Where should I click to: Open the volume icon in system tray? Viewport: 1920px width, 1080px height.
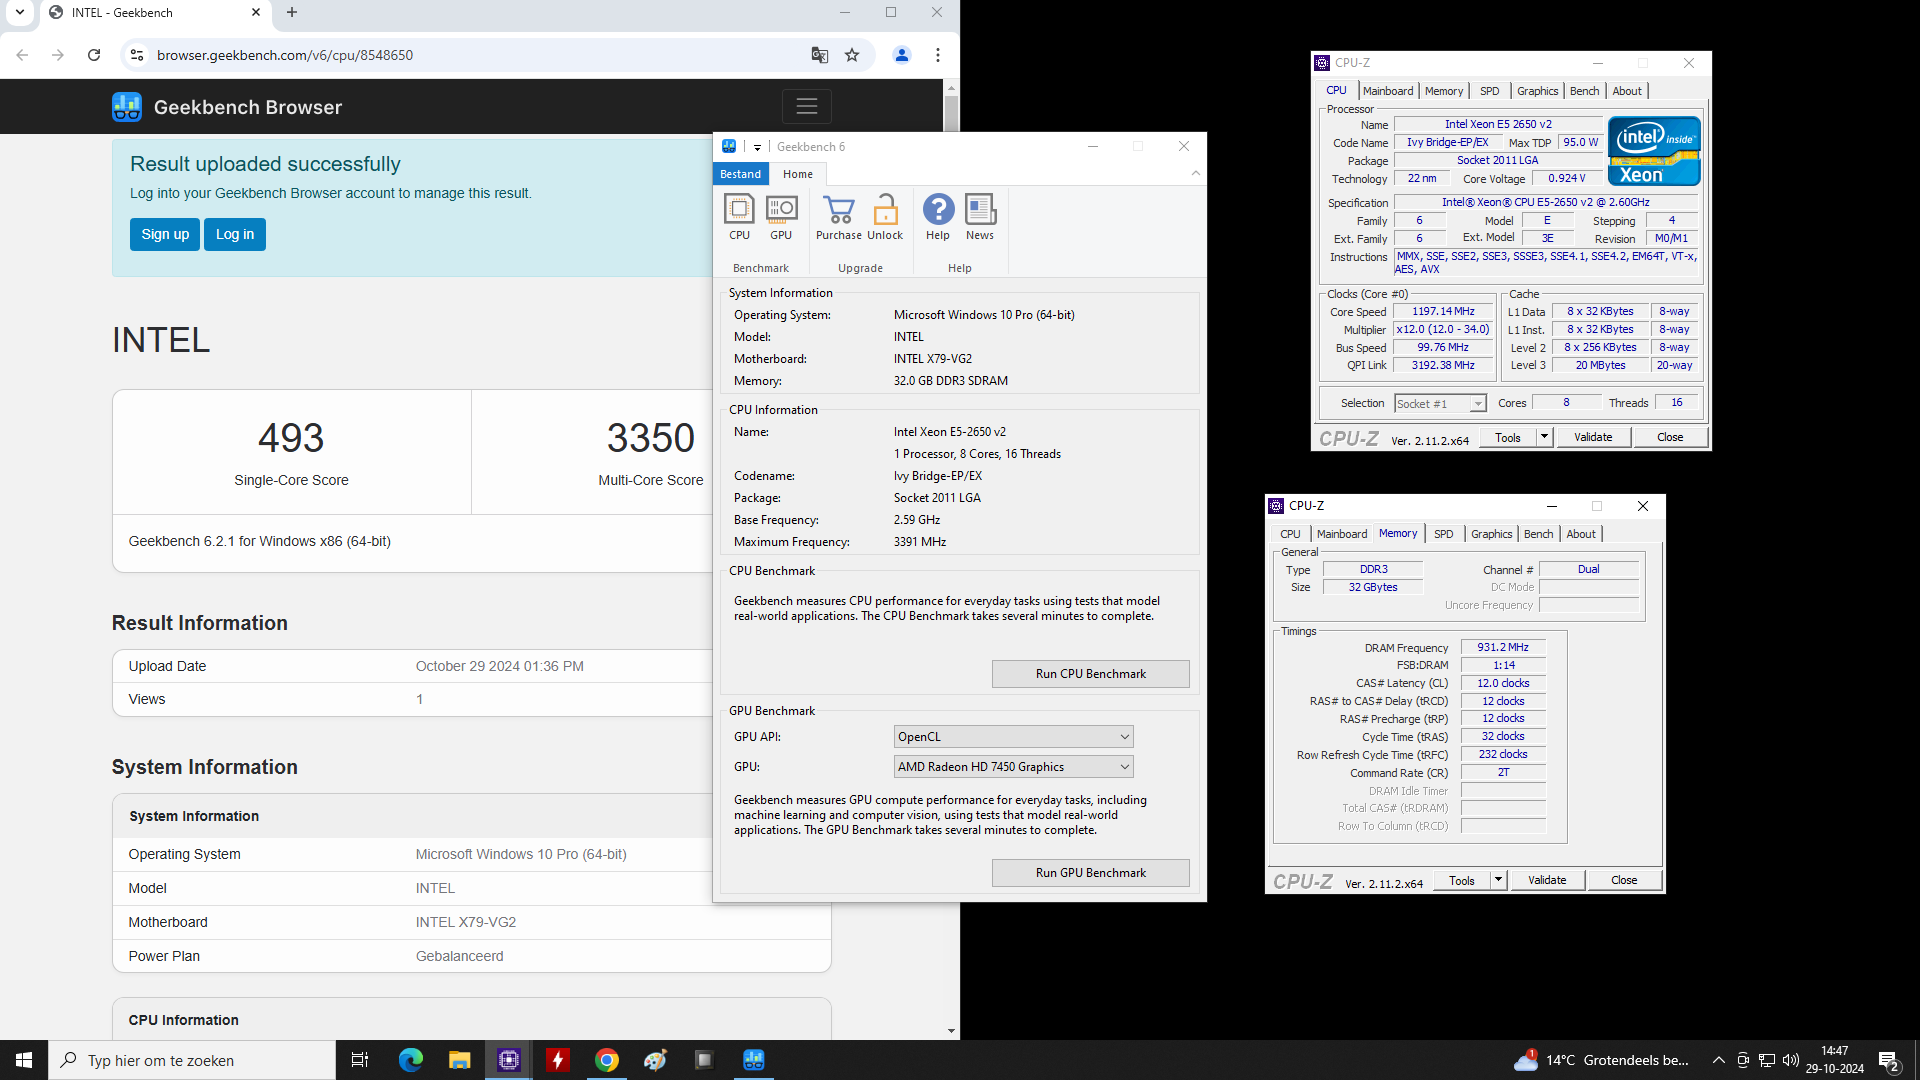point(1791,1060)
